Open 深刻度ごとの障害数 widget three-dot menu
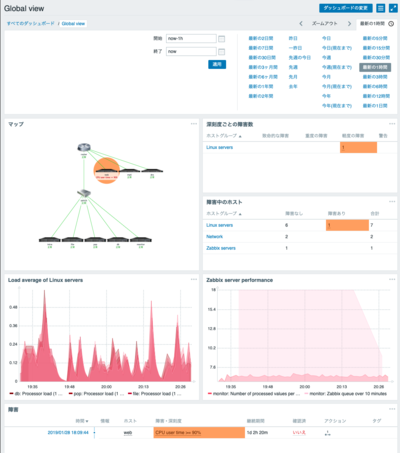The height and width of the screenshot is (453, 400). tap(392, 124)
